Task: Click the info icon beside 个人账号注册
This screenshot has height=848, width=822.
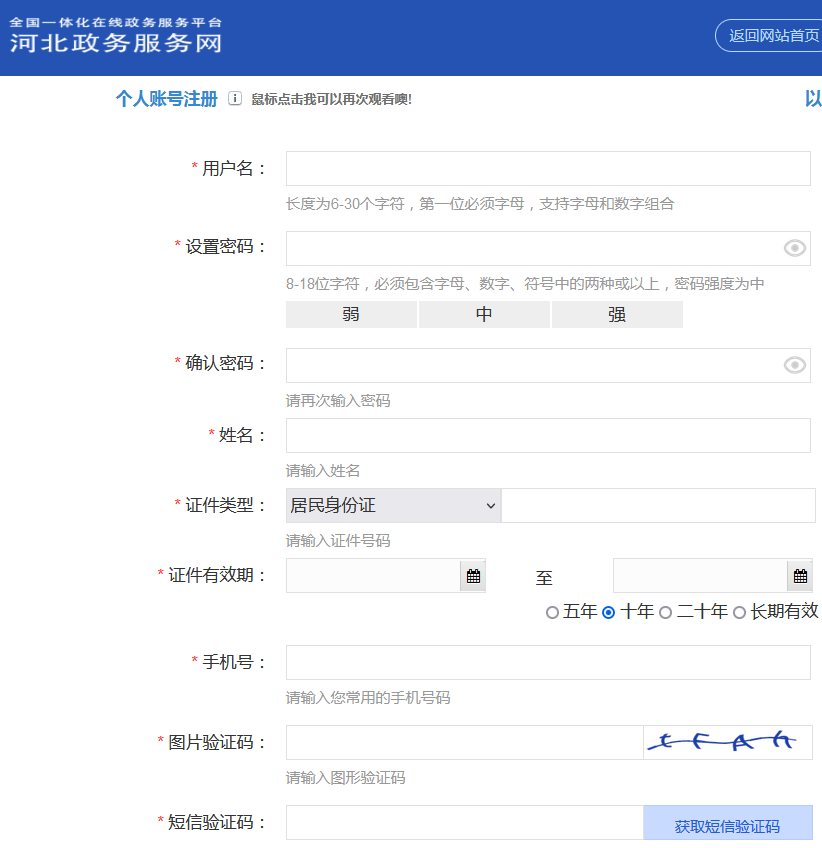Action: click(234, 99)
